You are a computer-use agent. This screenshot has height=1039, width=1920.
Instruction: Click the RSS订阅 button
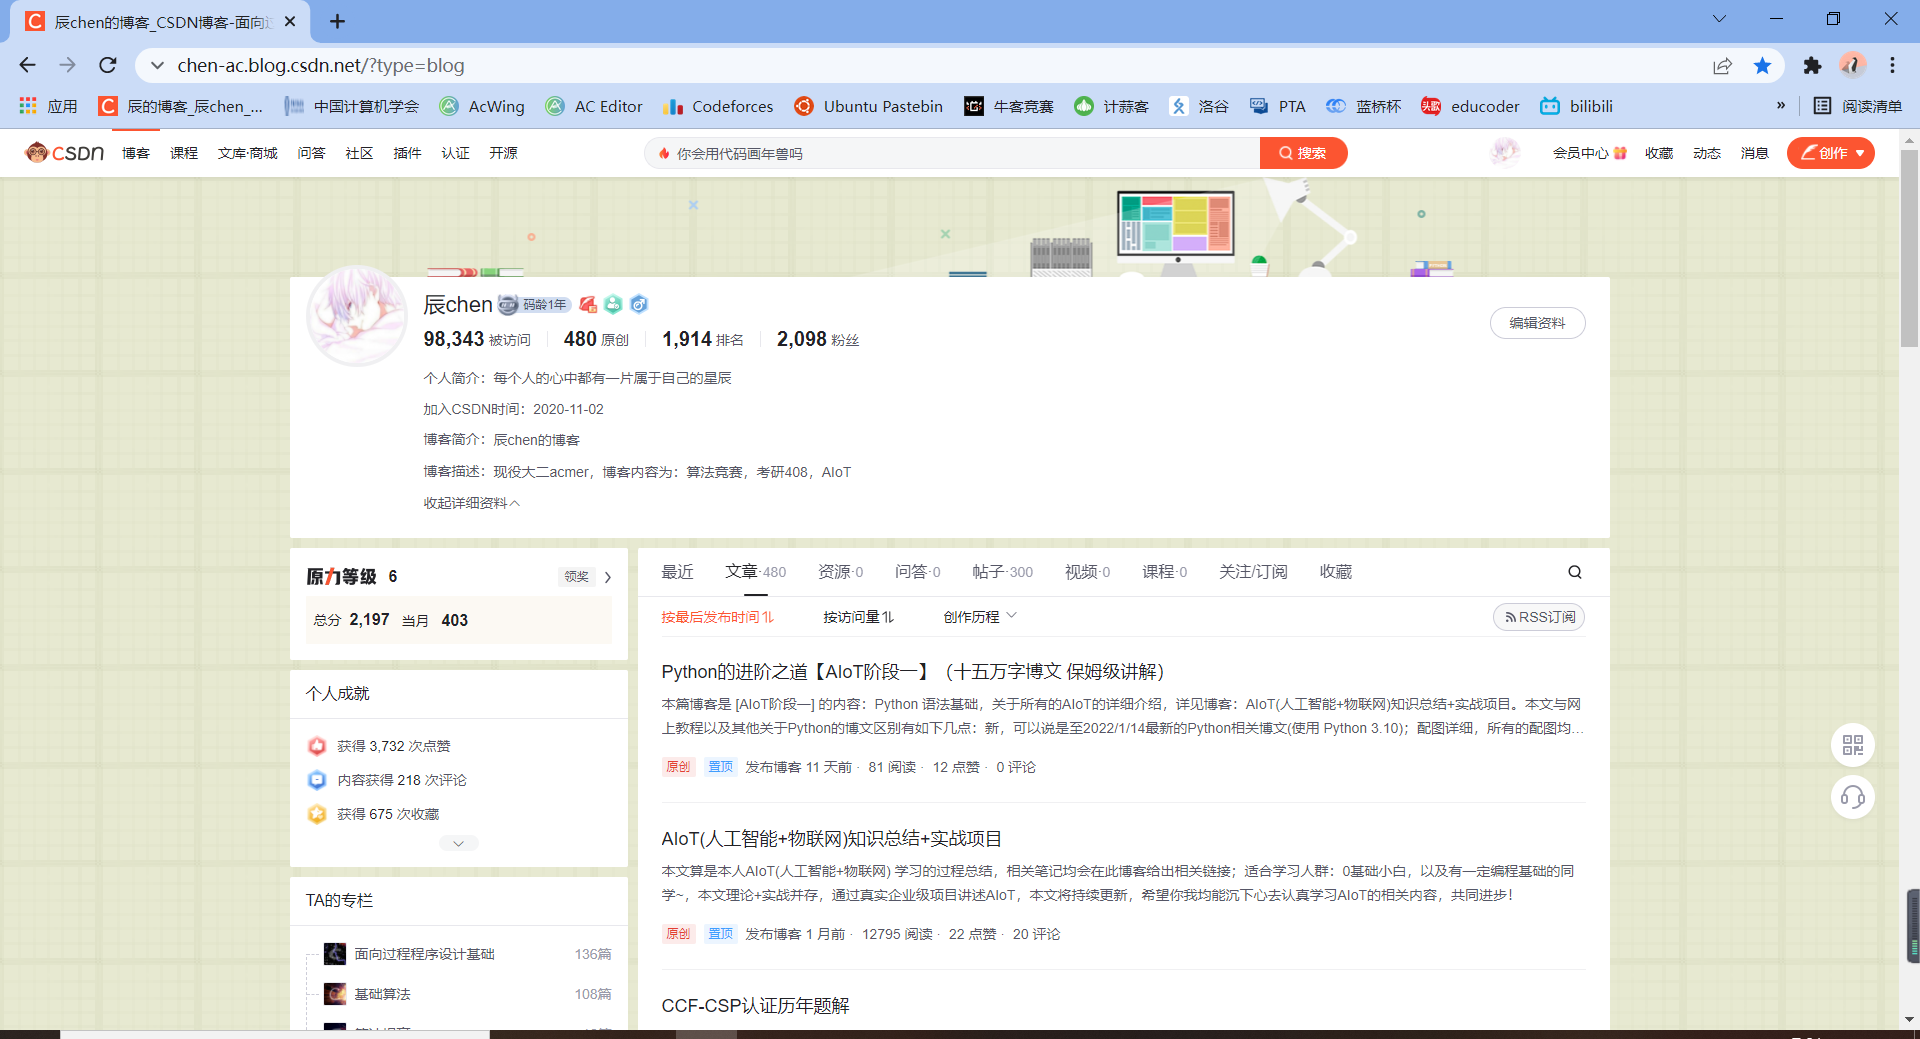click(x=1539, y=617)
